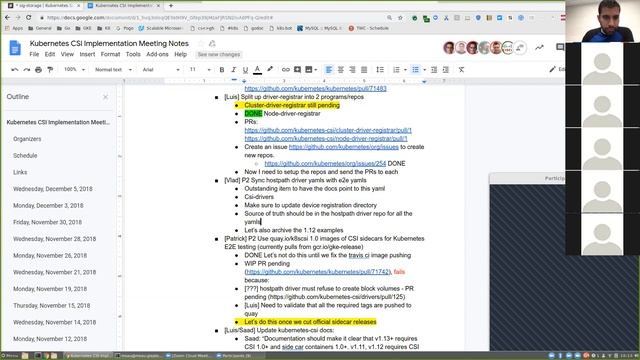Viewport: 640px width, 360px height.
Task: Open the text color picker
Action: (258, 70)
